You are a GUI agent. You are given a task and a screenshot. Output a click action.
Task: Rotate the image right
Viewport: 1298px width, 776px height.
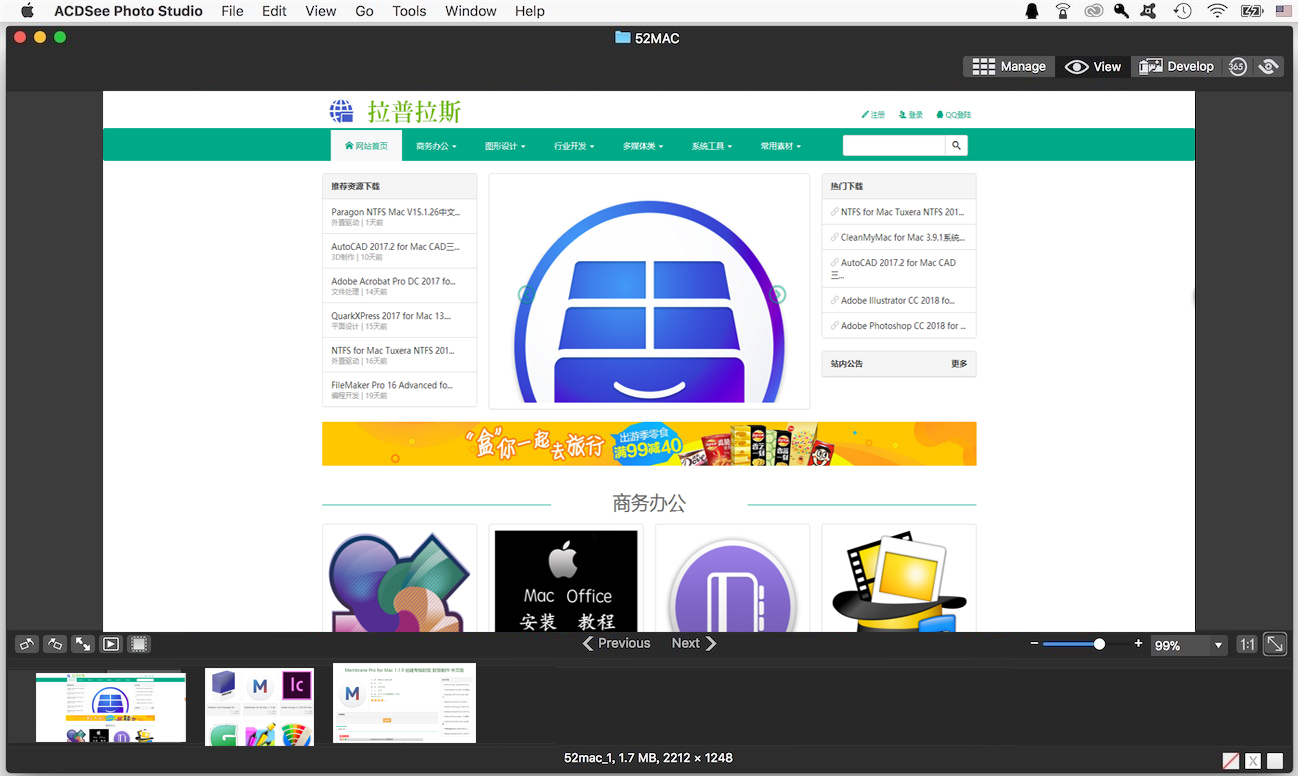[55, 644]
